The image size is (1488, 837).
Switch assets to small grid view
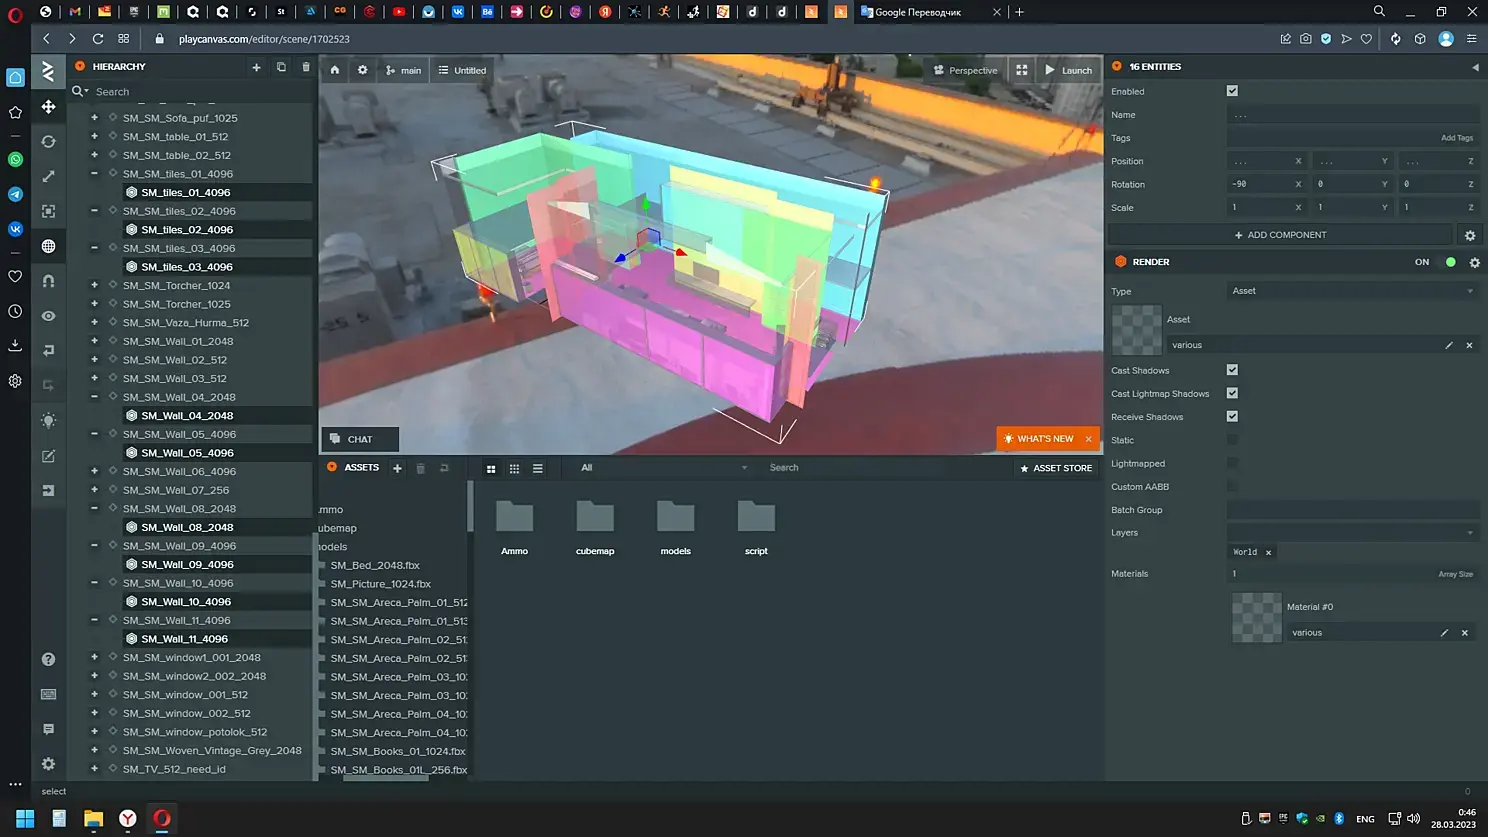(514, 468)
